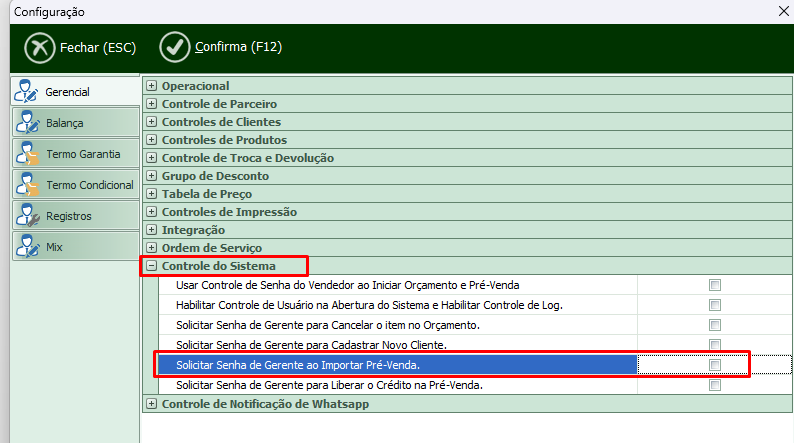Viewport: 794px width, 443px height.
Task: Expand the Controles de Impressão section
Action: coord(151,212)
